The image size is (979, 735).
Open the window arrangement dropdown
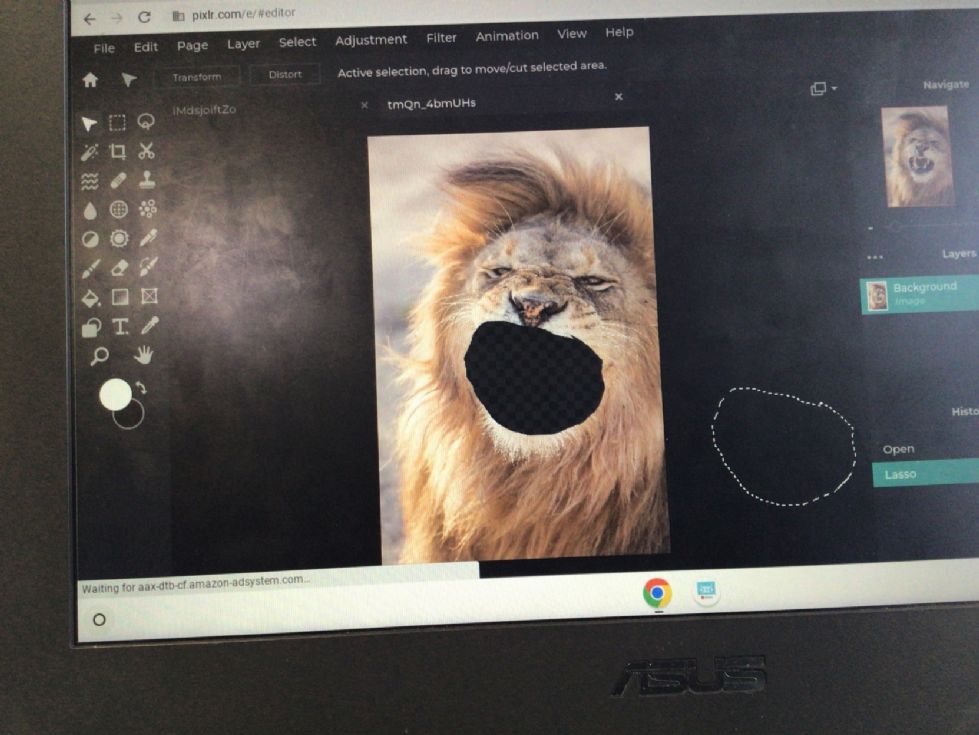tap(823, 89)
